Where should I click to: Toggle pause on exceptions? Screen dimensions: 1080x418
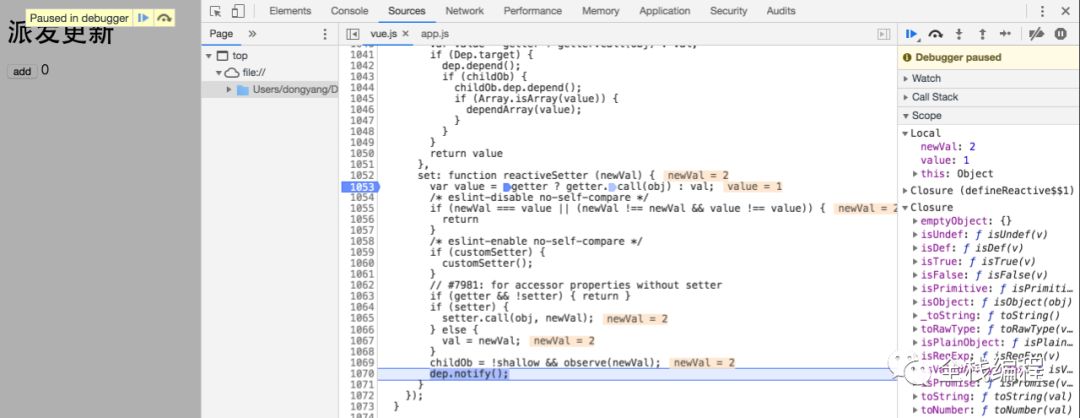[1061, 34]
